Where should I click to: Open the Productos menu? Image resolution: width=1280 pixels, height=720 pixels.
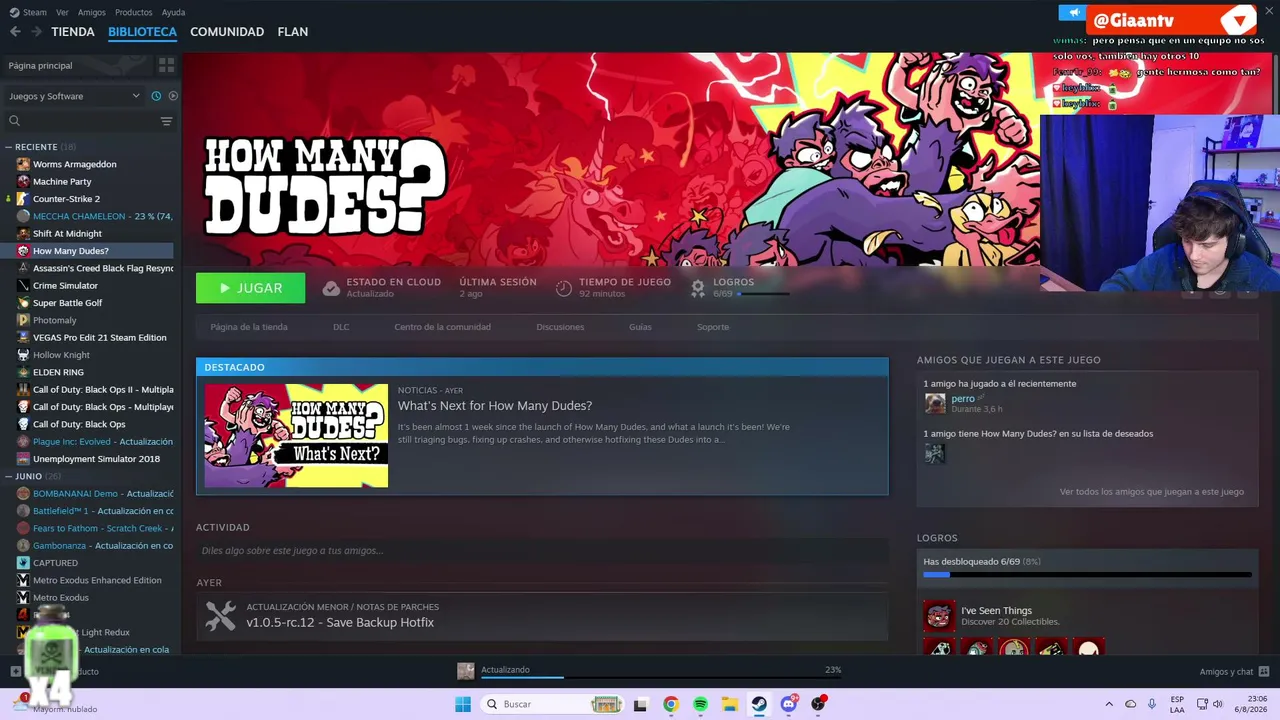(134, 12)
